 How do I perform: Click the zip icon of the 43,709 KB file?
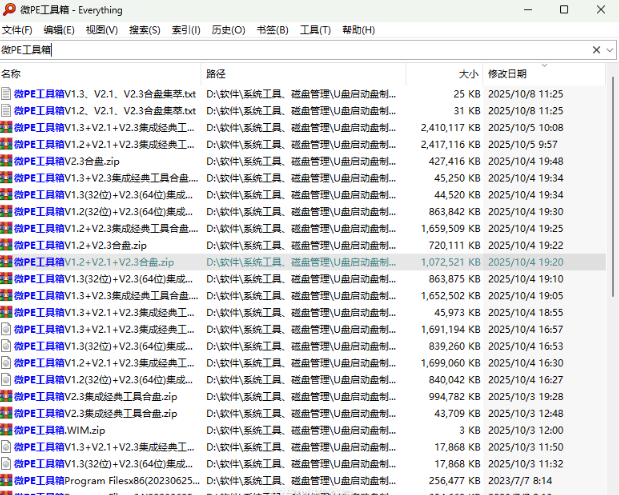(x=6, y=413)
